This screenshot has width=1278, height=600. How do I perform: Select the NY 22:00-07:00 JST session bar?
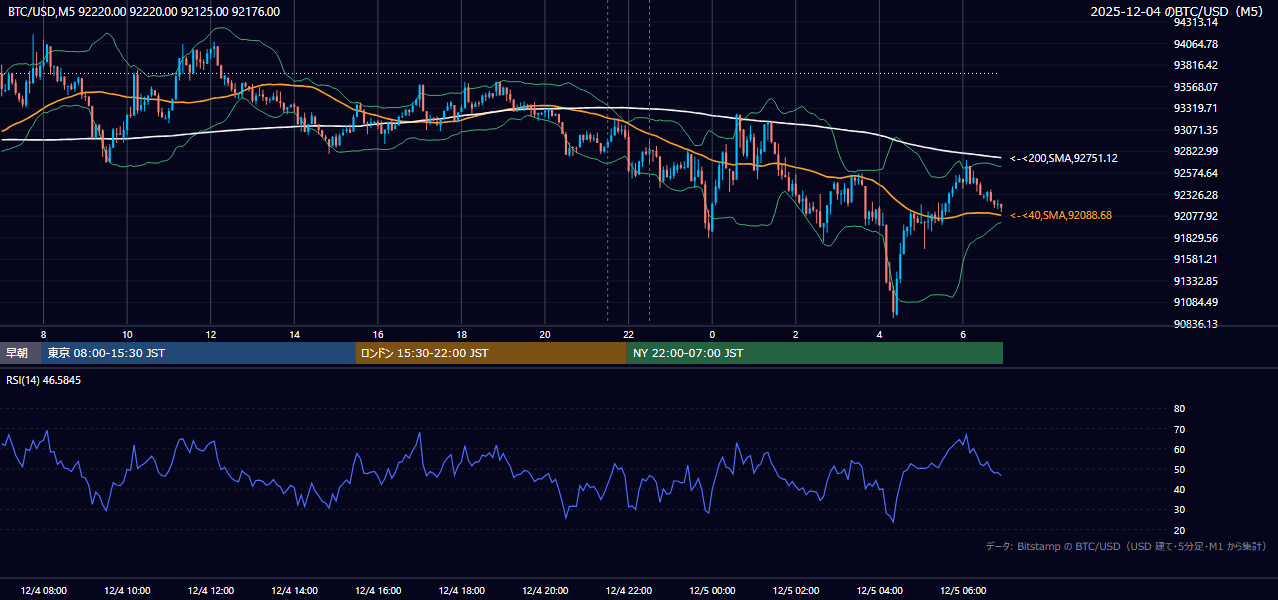tap(815, 353)
